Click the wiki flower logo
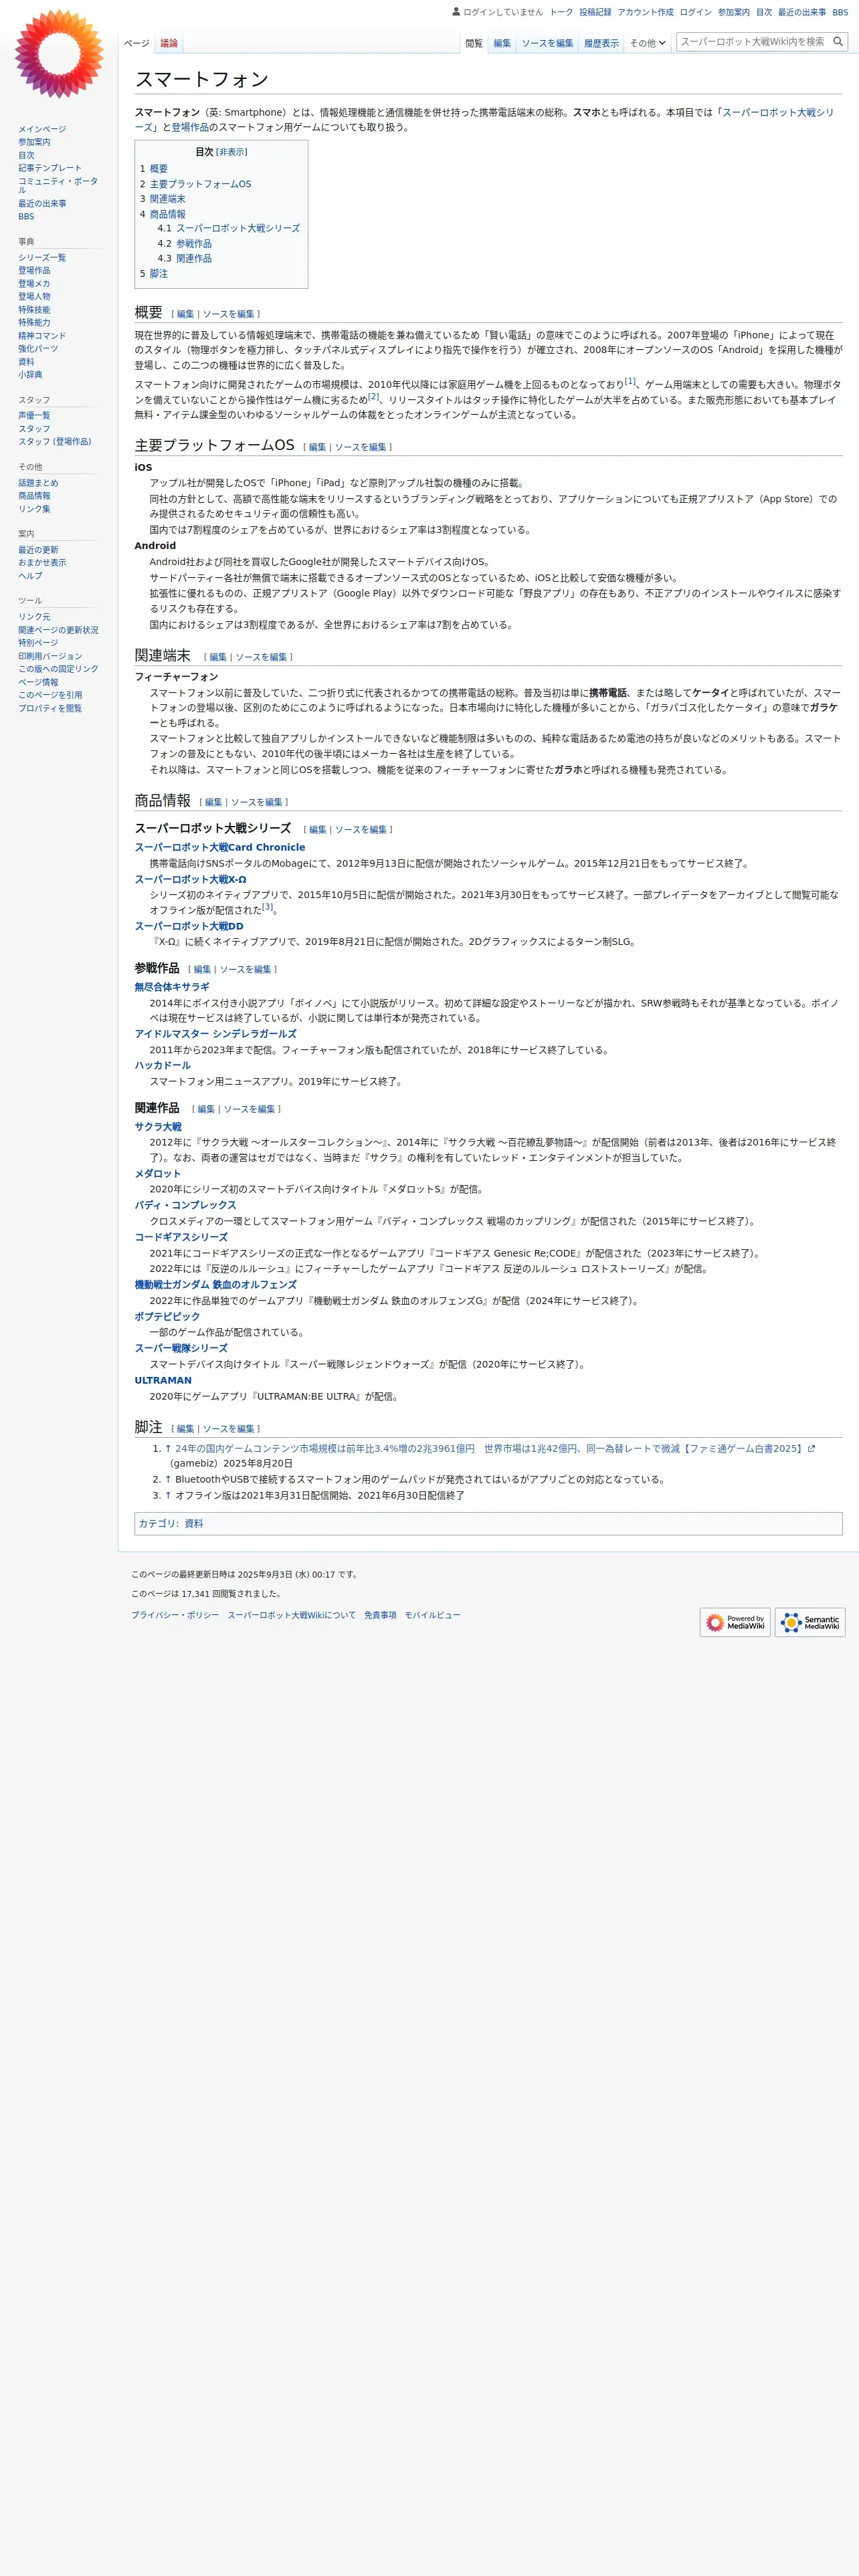859x2576 pixels. click(x=59, y=54)
